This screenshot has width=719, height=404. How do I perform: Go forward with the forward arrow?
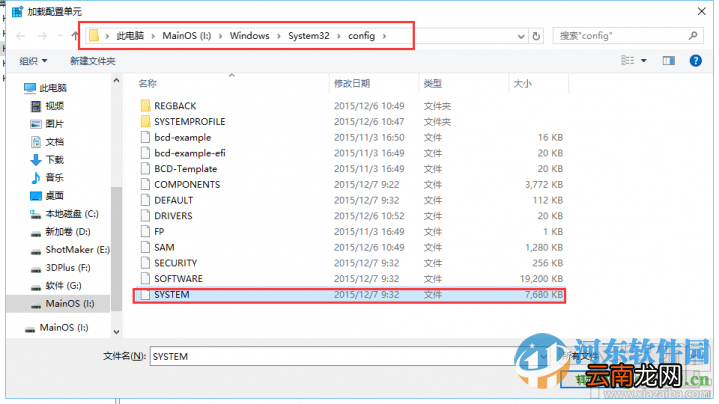[x=42, y=36]
